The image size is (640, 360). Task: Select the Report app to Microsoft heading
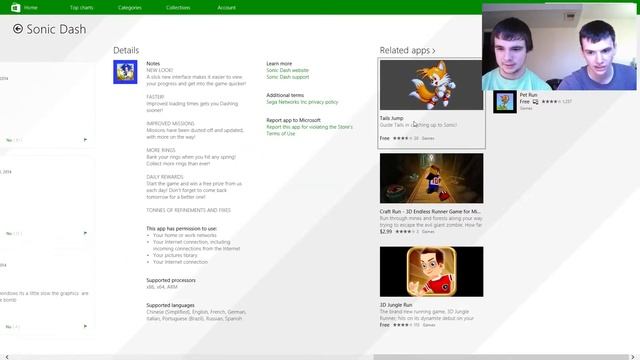[x=293, y=120]
